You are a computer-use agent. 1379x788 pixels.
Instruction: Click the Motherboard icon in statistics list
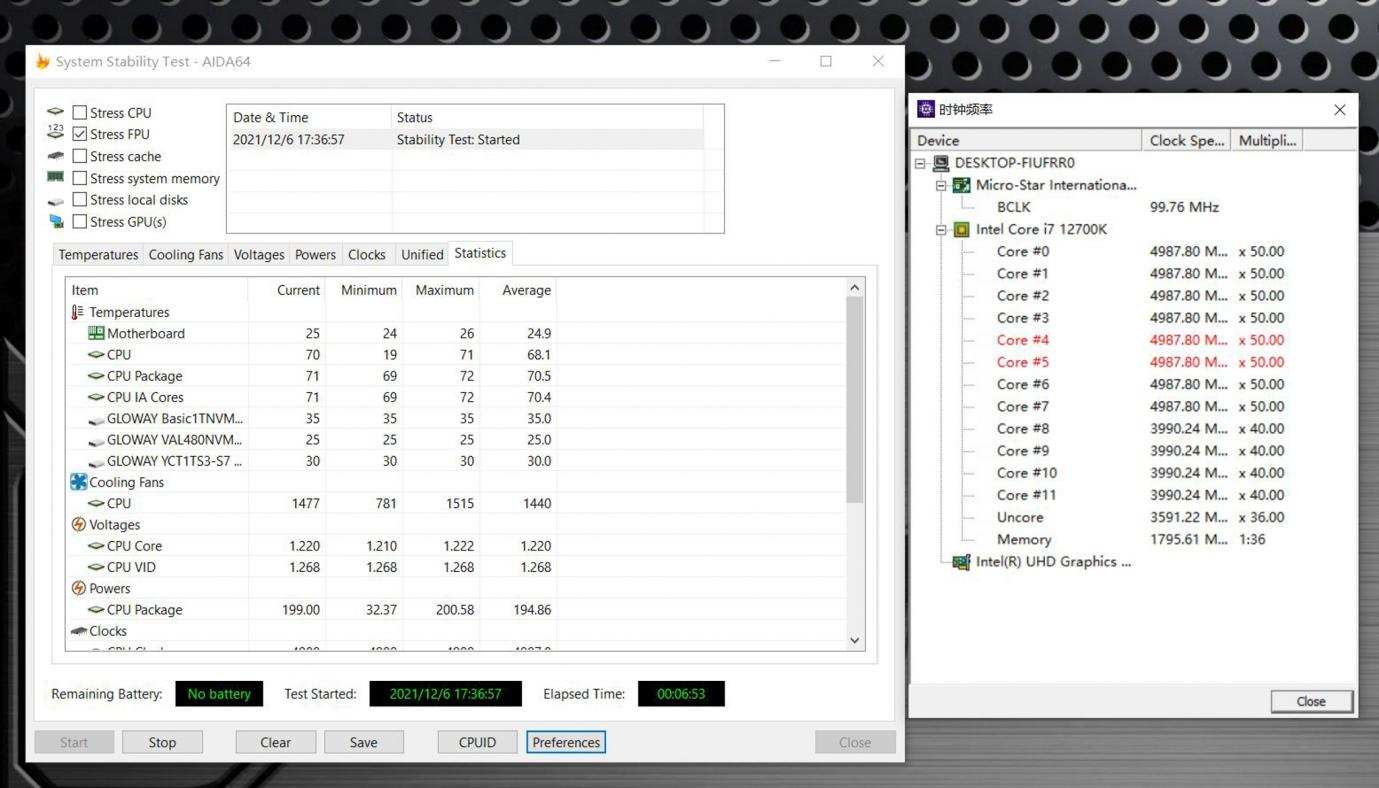pos(96,333)
